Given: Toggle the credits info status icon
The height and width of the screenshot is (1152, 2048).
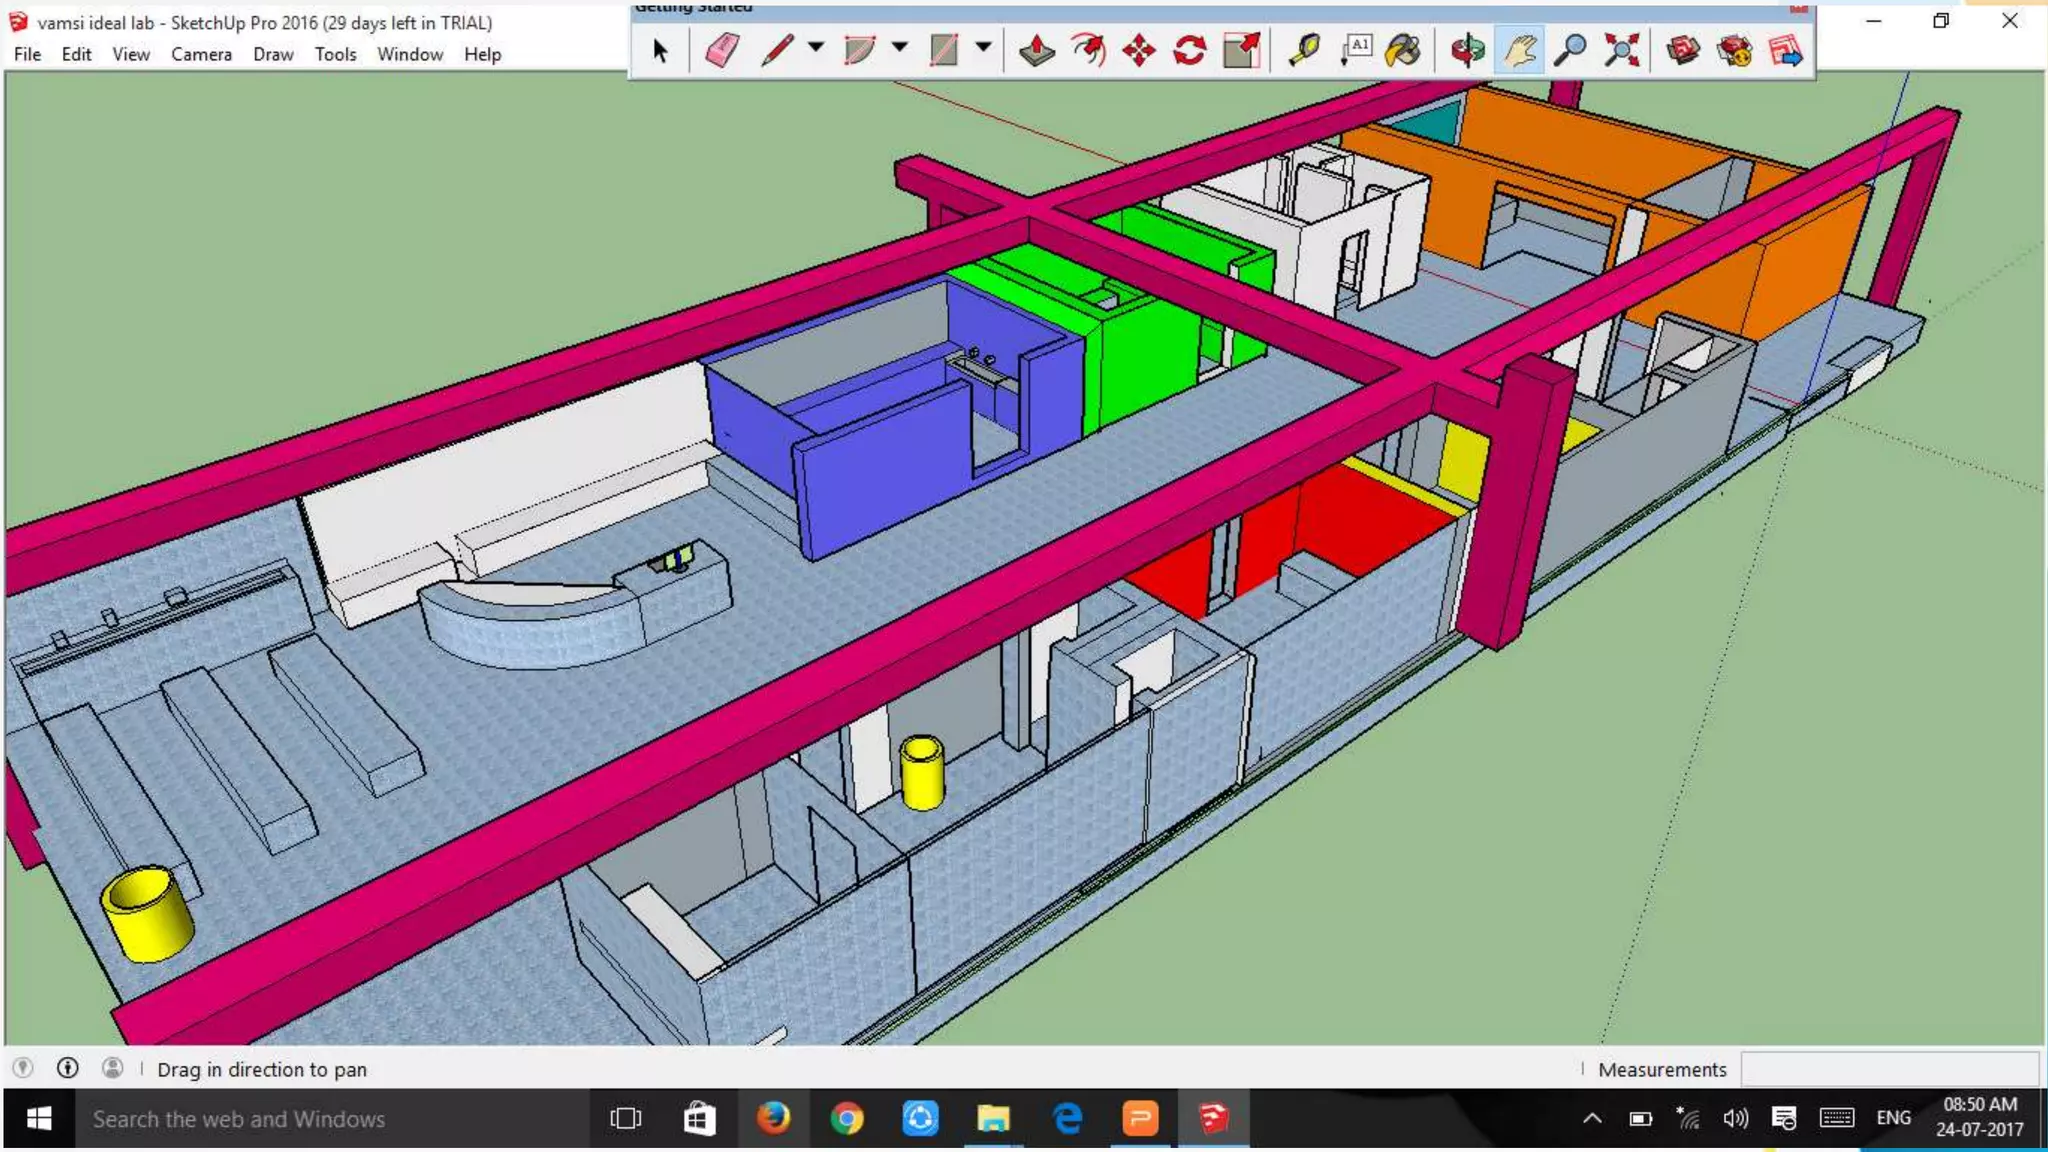Looking at the screenshot, I should tap(67, 1068).
